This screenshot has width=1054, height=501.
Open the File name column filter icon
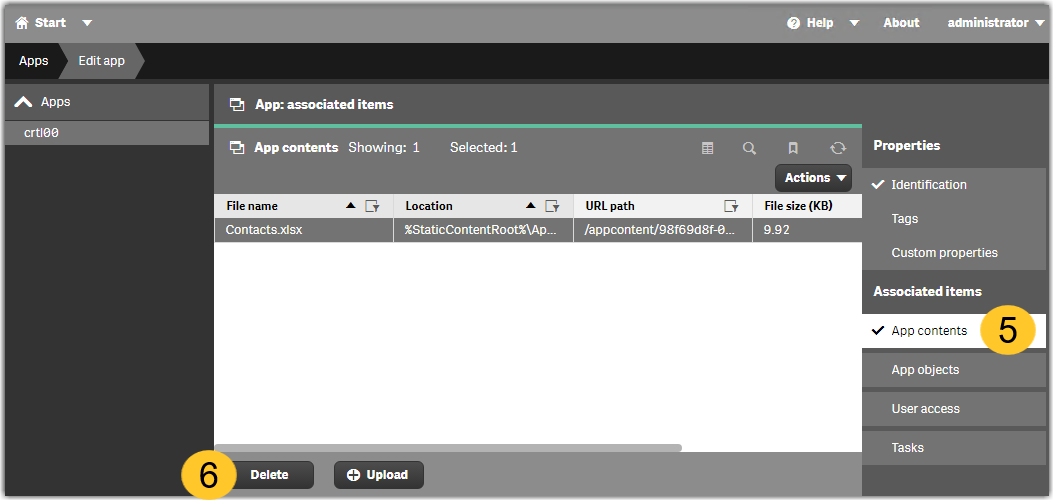tap(373, 206)
